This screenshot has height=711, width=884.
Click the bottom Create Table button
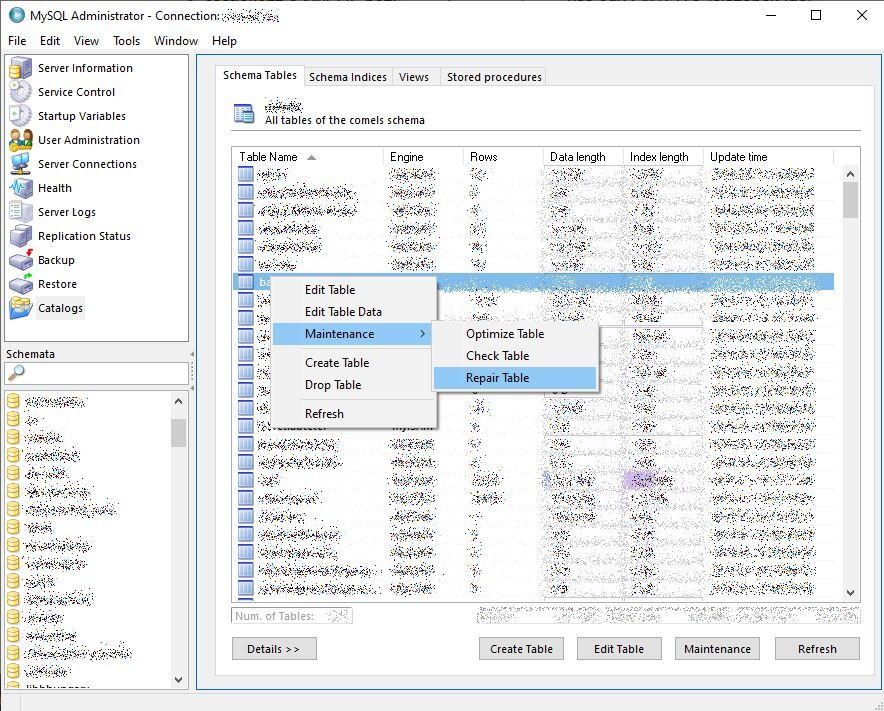pyautogui.click(x=521, y=649)
